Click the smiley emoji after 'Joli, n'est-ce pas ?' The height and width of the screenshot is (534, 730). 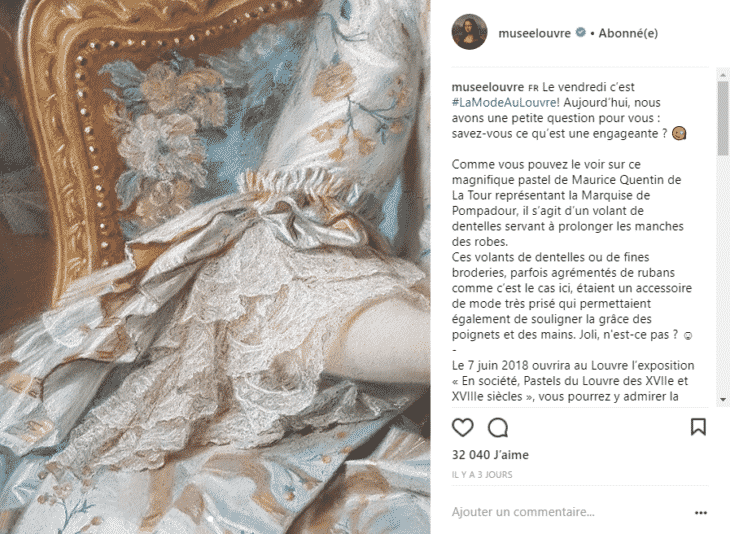pyautogui.click(x=687, y=335)
